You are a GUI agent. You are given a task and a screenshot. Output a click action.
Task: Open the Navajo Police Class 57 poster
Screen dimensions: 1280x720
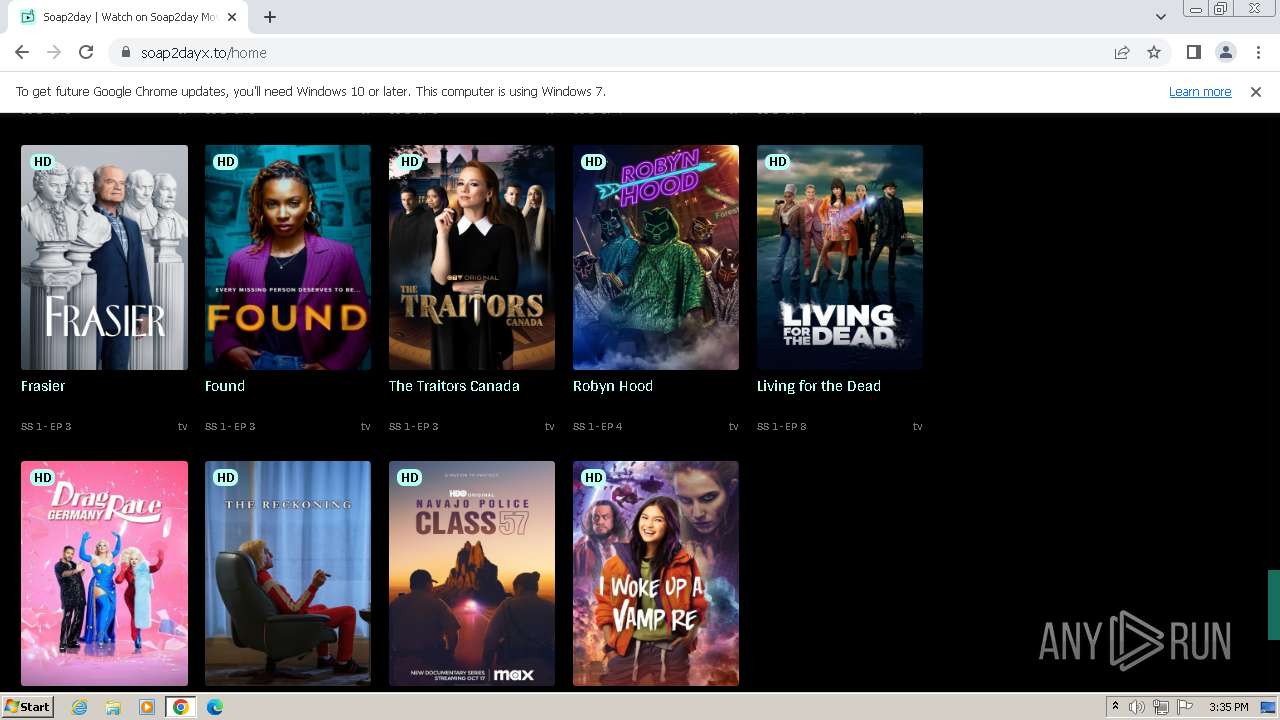click(472, 573)
